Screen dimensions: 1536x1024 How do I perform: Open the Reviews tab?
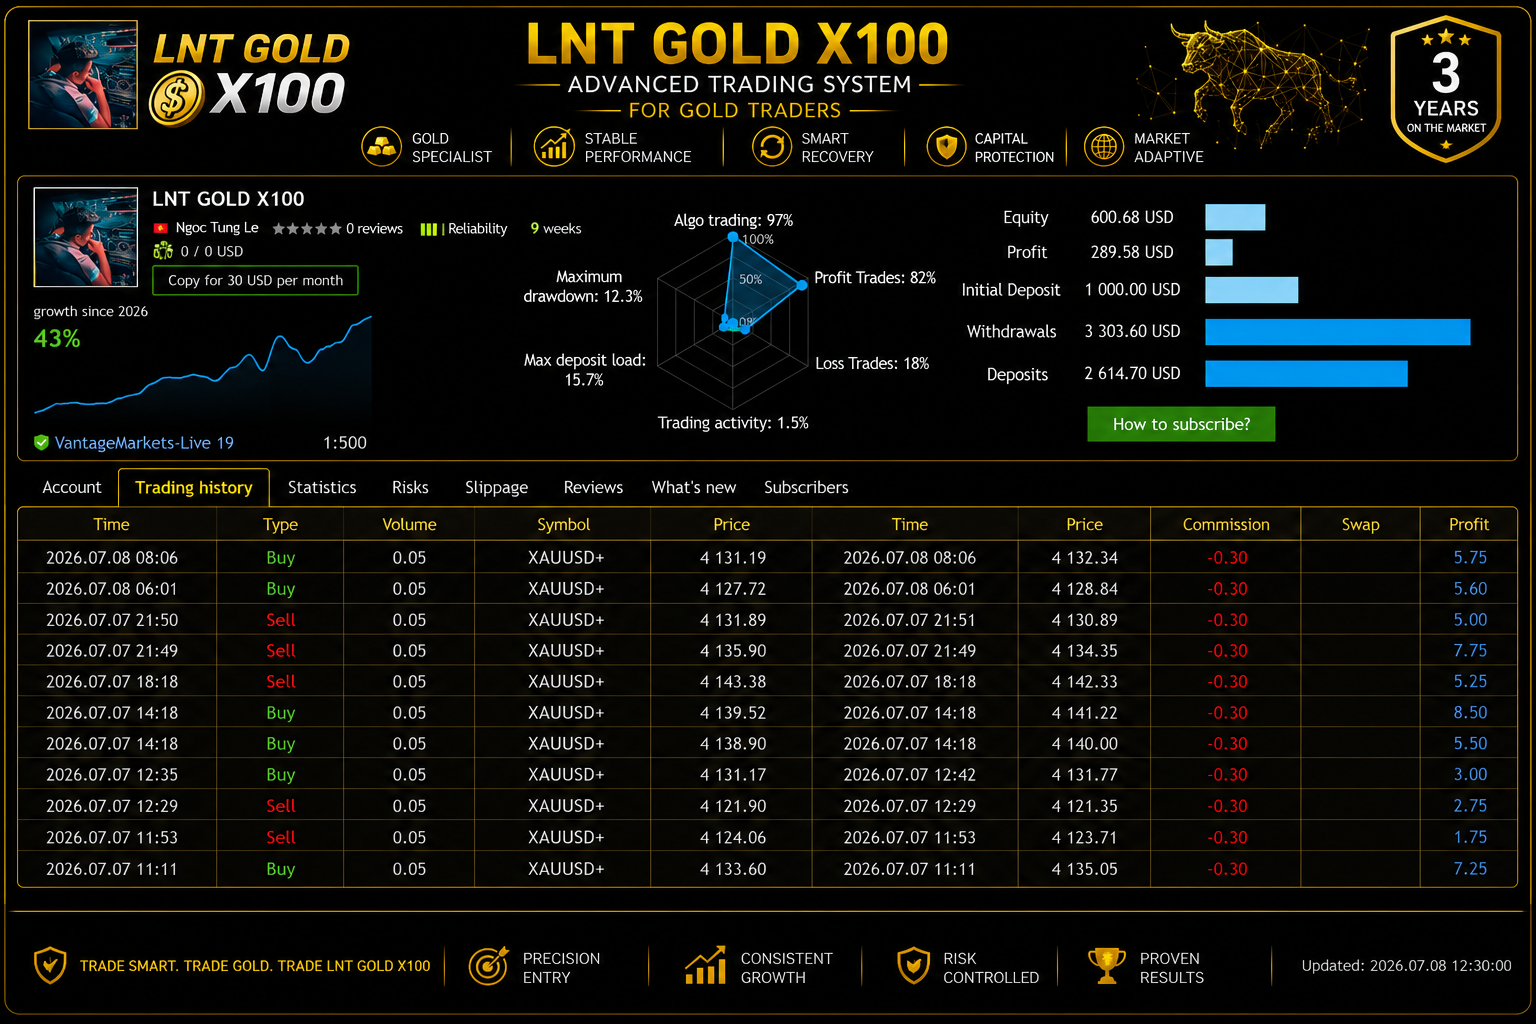point(593,487)
